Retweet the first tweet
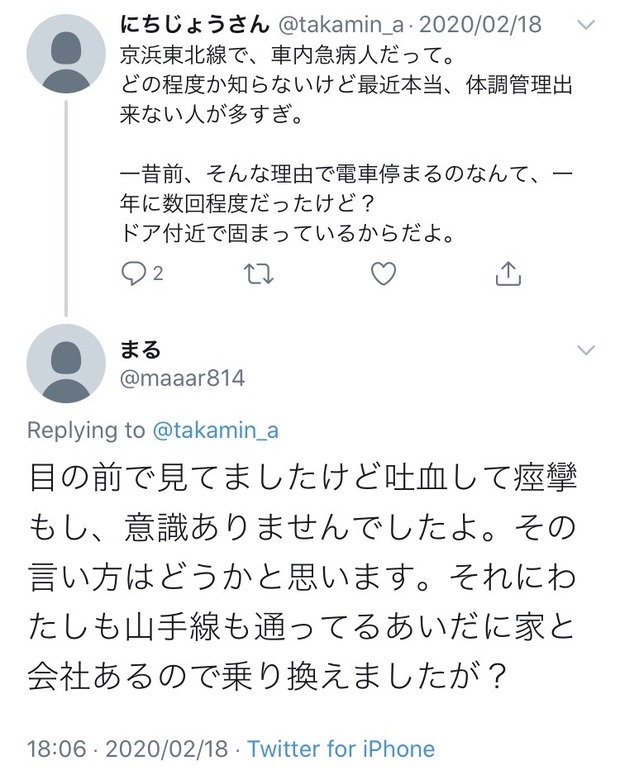Viewport: 620px width, 775px height. (259, 273)
